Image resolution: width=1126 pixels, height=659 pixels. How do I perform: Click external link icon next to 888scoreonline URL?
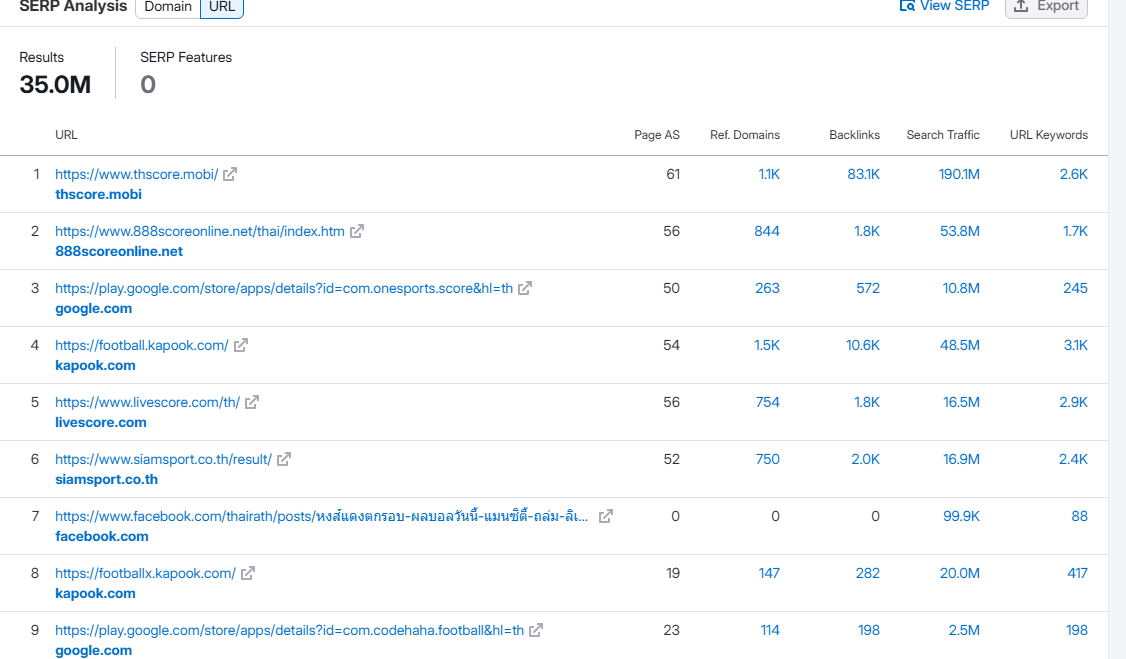pyautogui.click(x=357, y=231)
